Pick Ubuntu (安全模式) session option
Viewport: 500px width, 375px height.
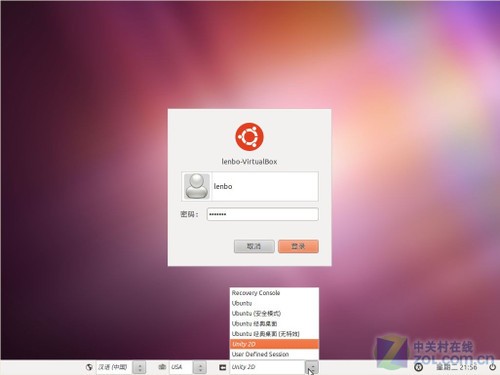274,313
